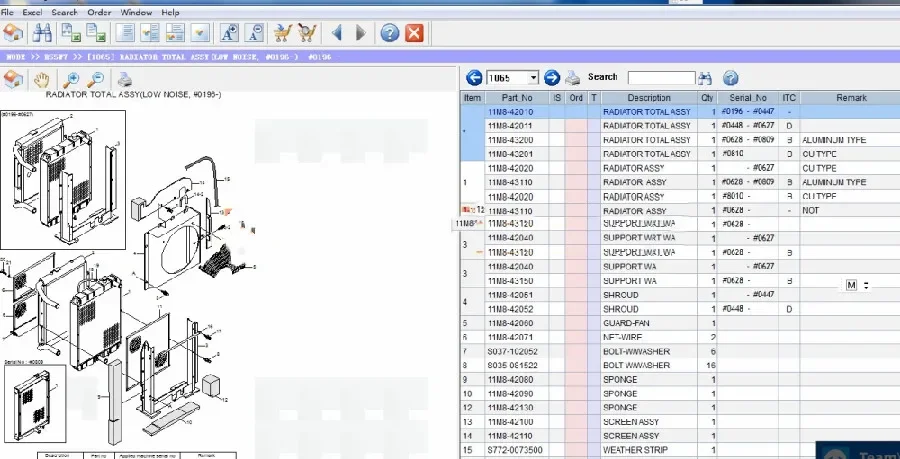The image size is (900, 459).
Task: Select part number 11N8-42011
Action: click(x=510, y=126)
